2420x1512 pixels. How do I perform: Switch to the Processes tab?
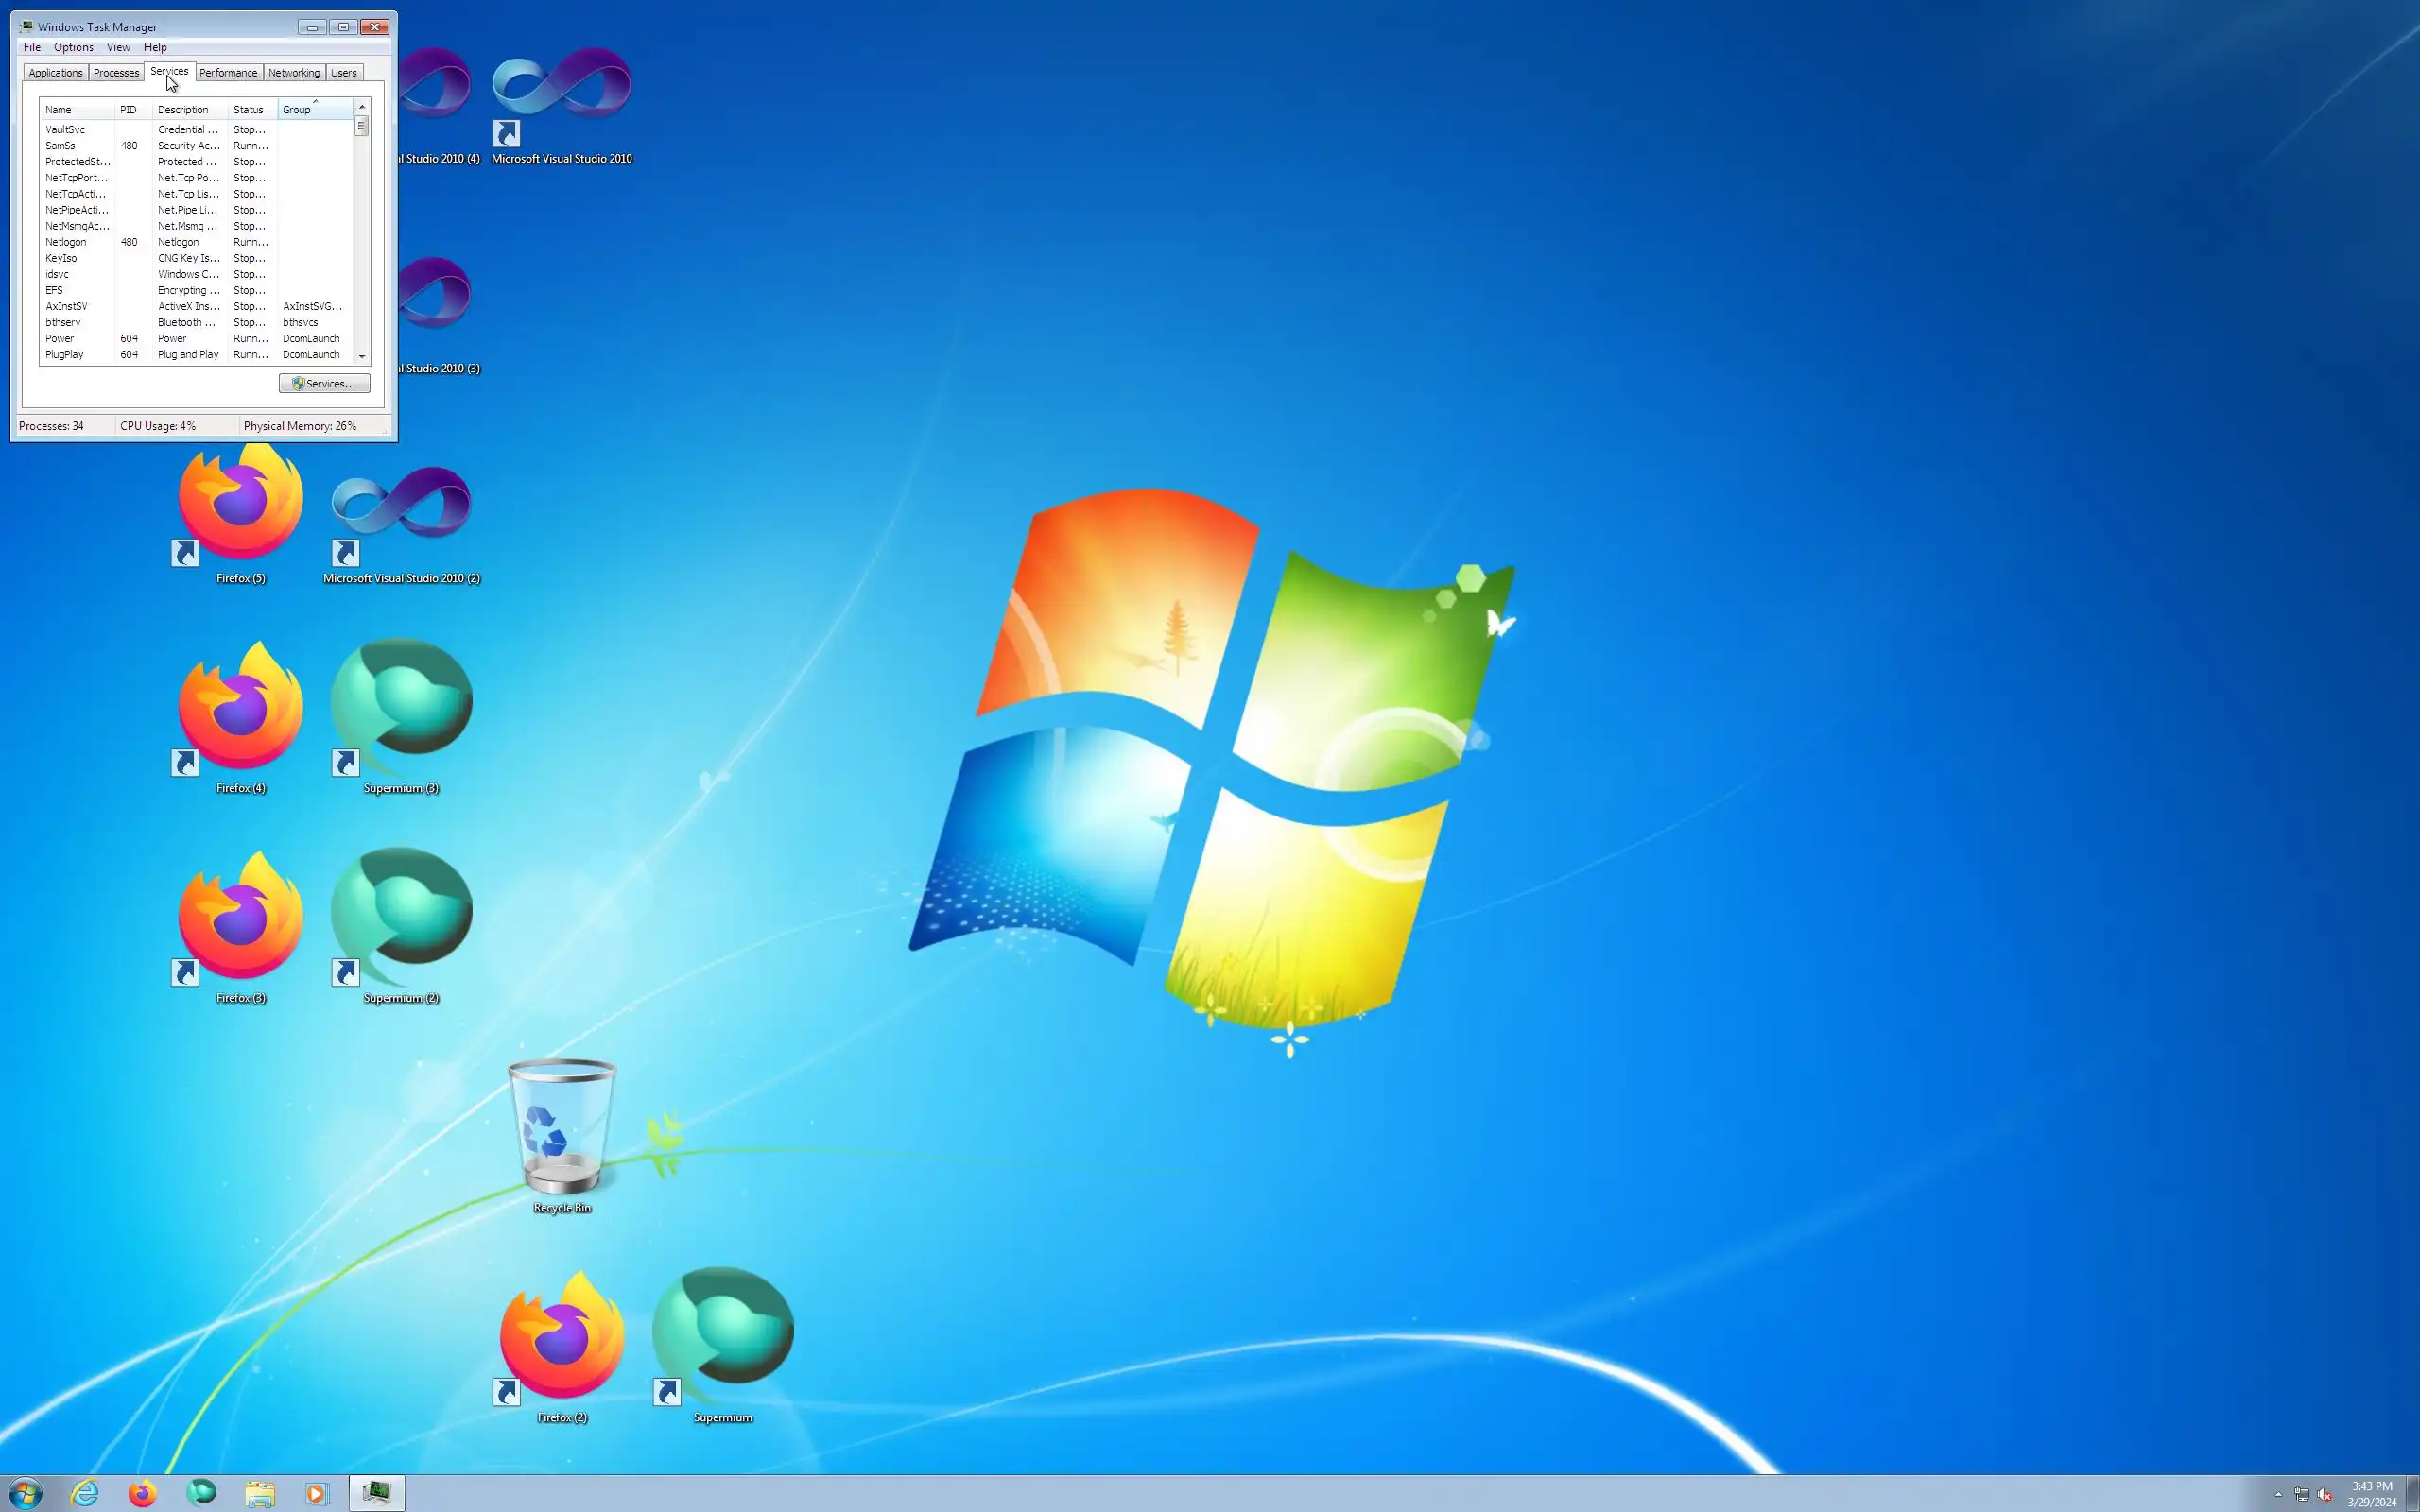[116, 73]
